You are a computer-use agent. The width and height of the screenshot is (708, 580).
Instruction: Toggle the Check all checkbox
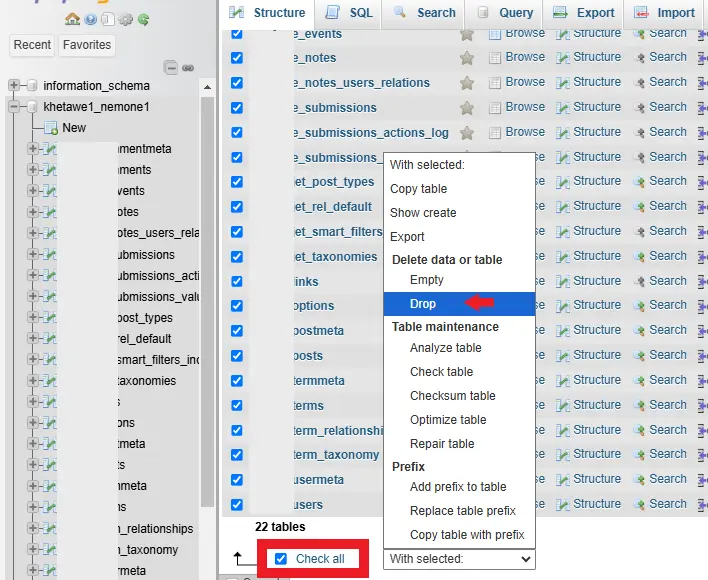(281, 559)
